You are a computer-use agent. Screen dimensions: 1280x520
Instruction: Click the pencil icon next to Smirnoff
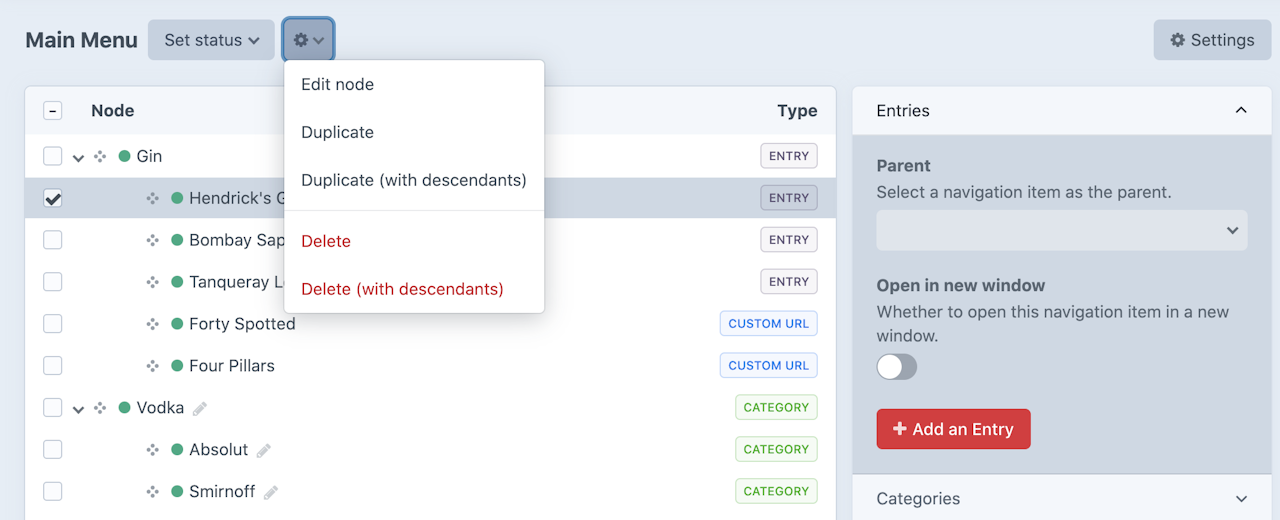click(271, 492)
